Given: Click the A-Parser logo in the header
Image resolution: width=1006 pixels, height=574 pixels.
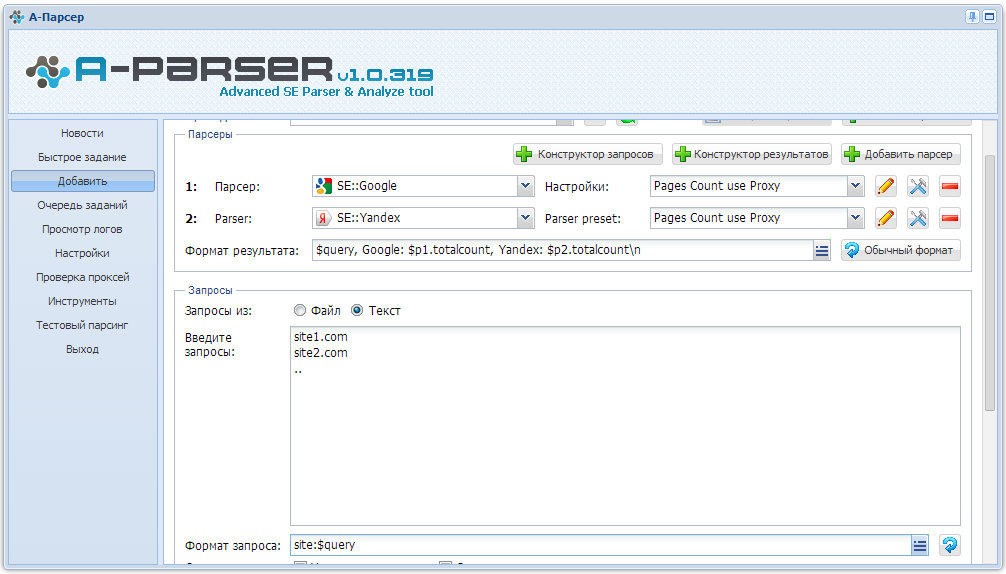Looking at the screenshot, I should (230, 77).
